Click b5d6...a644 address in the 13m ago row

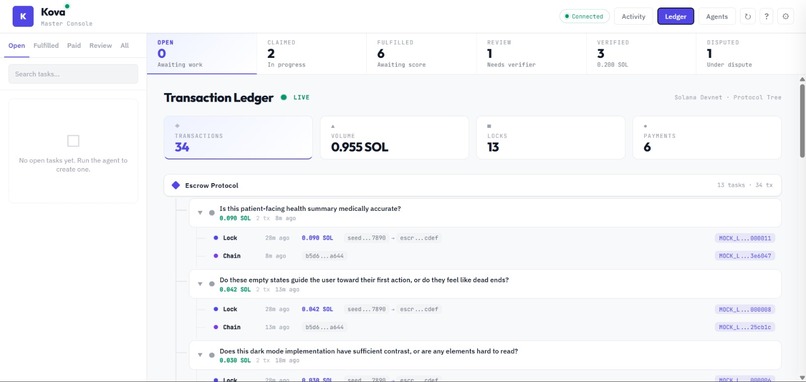[x=324, y=327]
